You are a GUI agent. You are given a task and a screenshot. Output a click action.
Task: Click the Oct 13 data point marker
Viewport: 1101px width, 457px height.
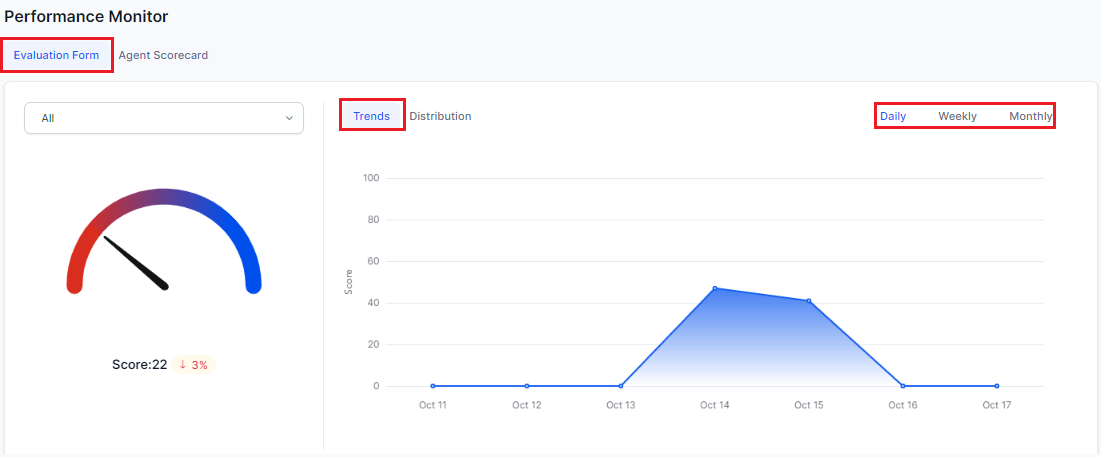621,386
